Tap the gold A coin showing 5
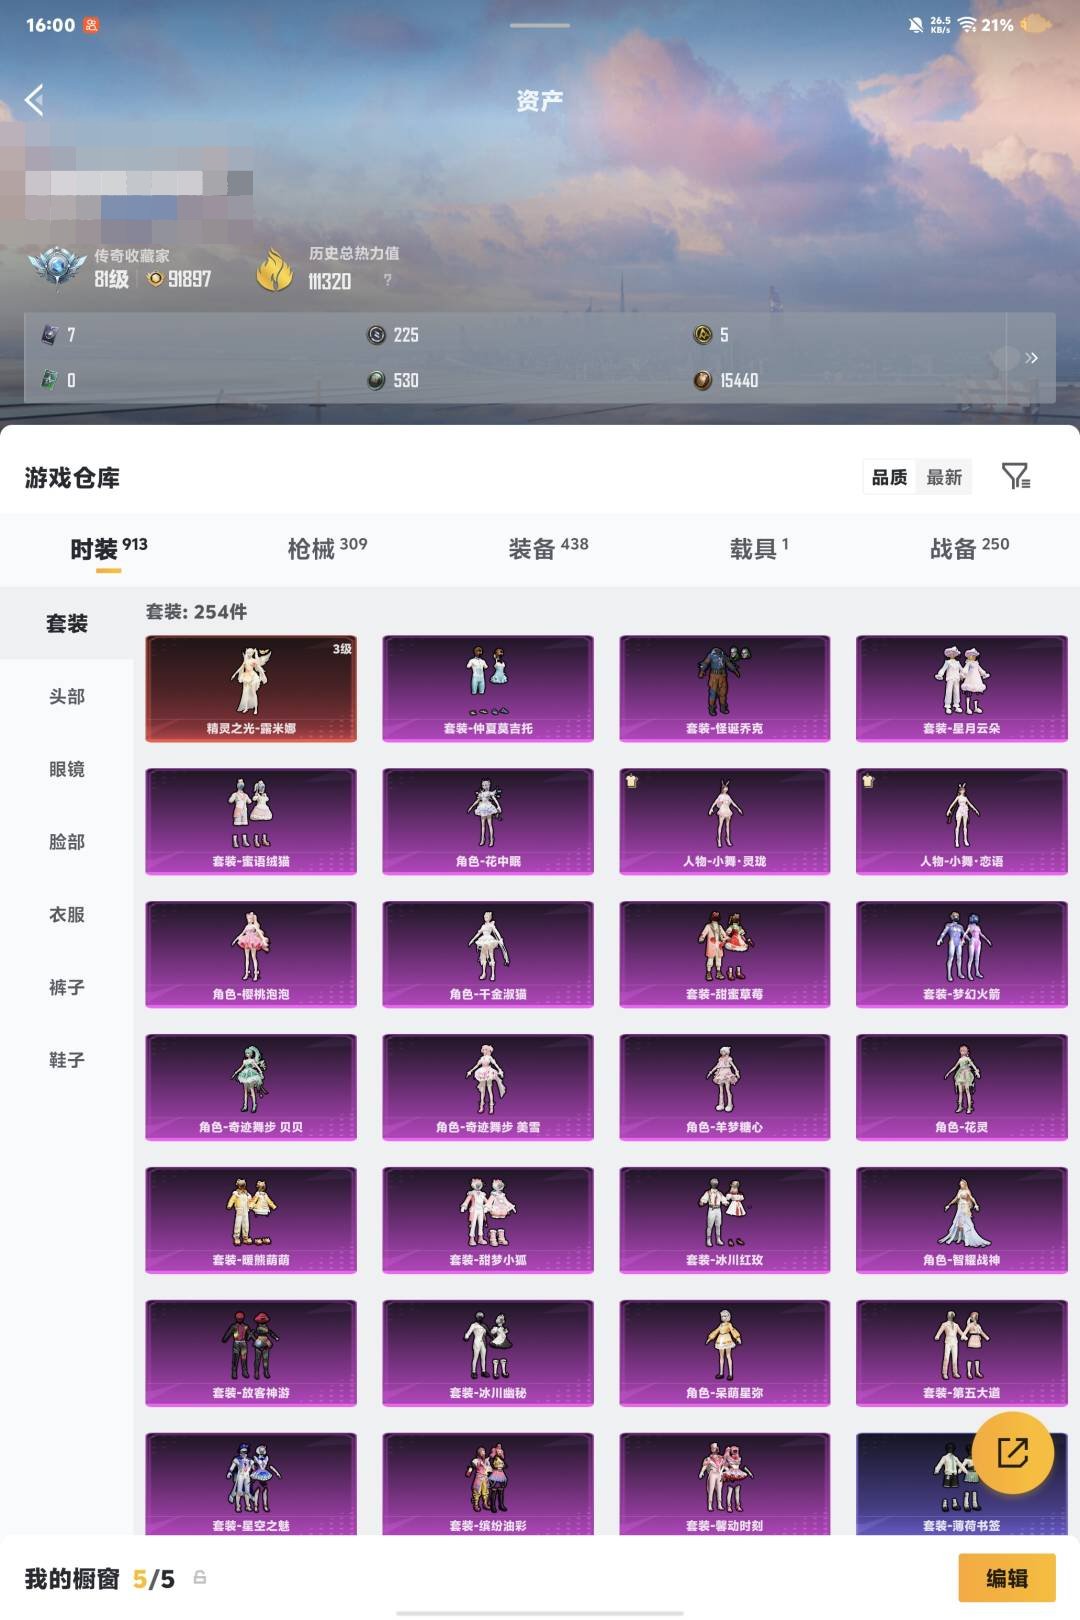The image size is (1080, 1620). pos(703,335)
